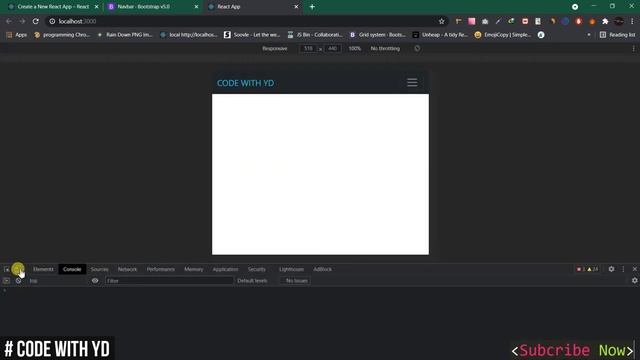Open the Responsive device dropdown
The image size is (640, 360).
pos(275,49)
